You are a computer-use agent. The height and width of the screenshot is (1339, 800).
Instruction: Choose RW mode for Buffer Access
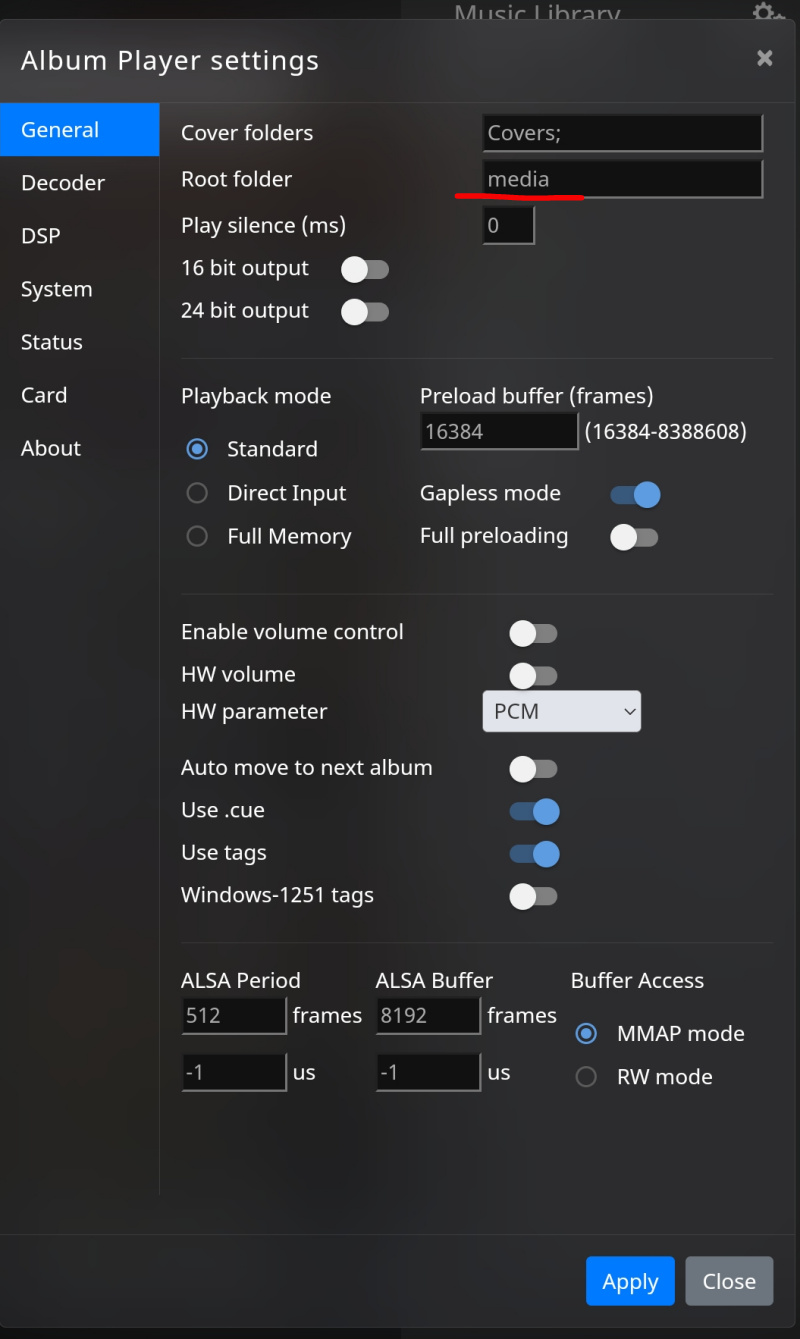[587, 1077]
